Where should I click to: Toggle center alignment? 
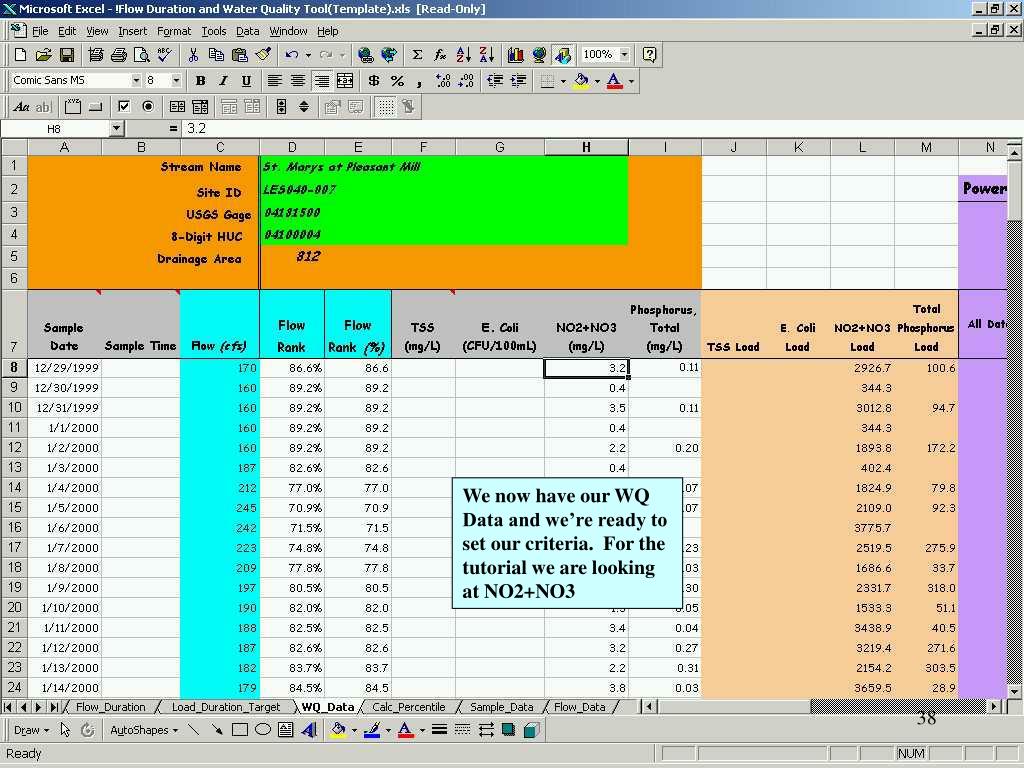coord(298,81)
